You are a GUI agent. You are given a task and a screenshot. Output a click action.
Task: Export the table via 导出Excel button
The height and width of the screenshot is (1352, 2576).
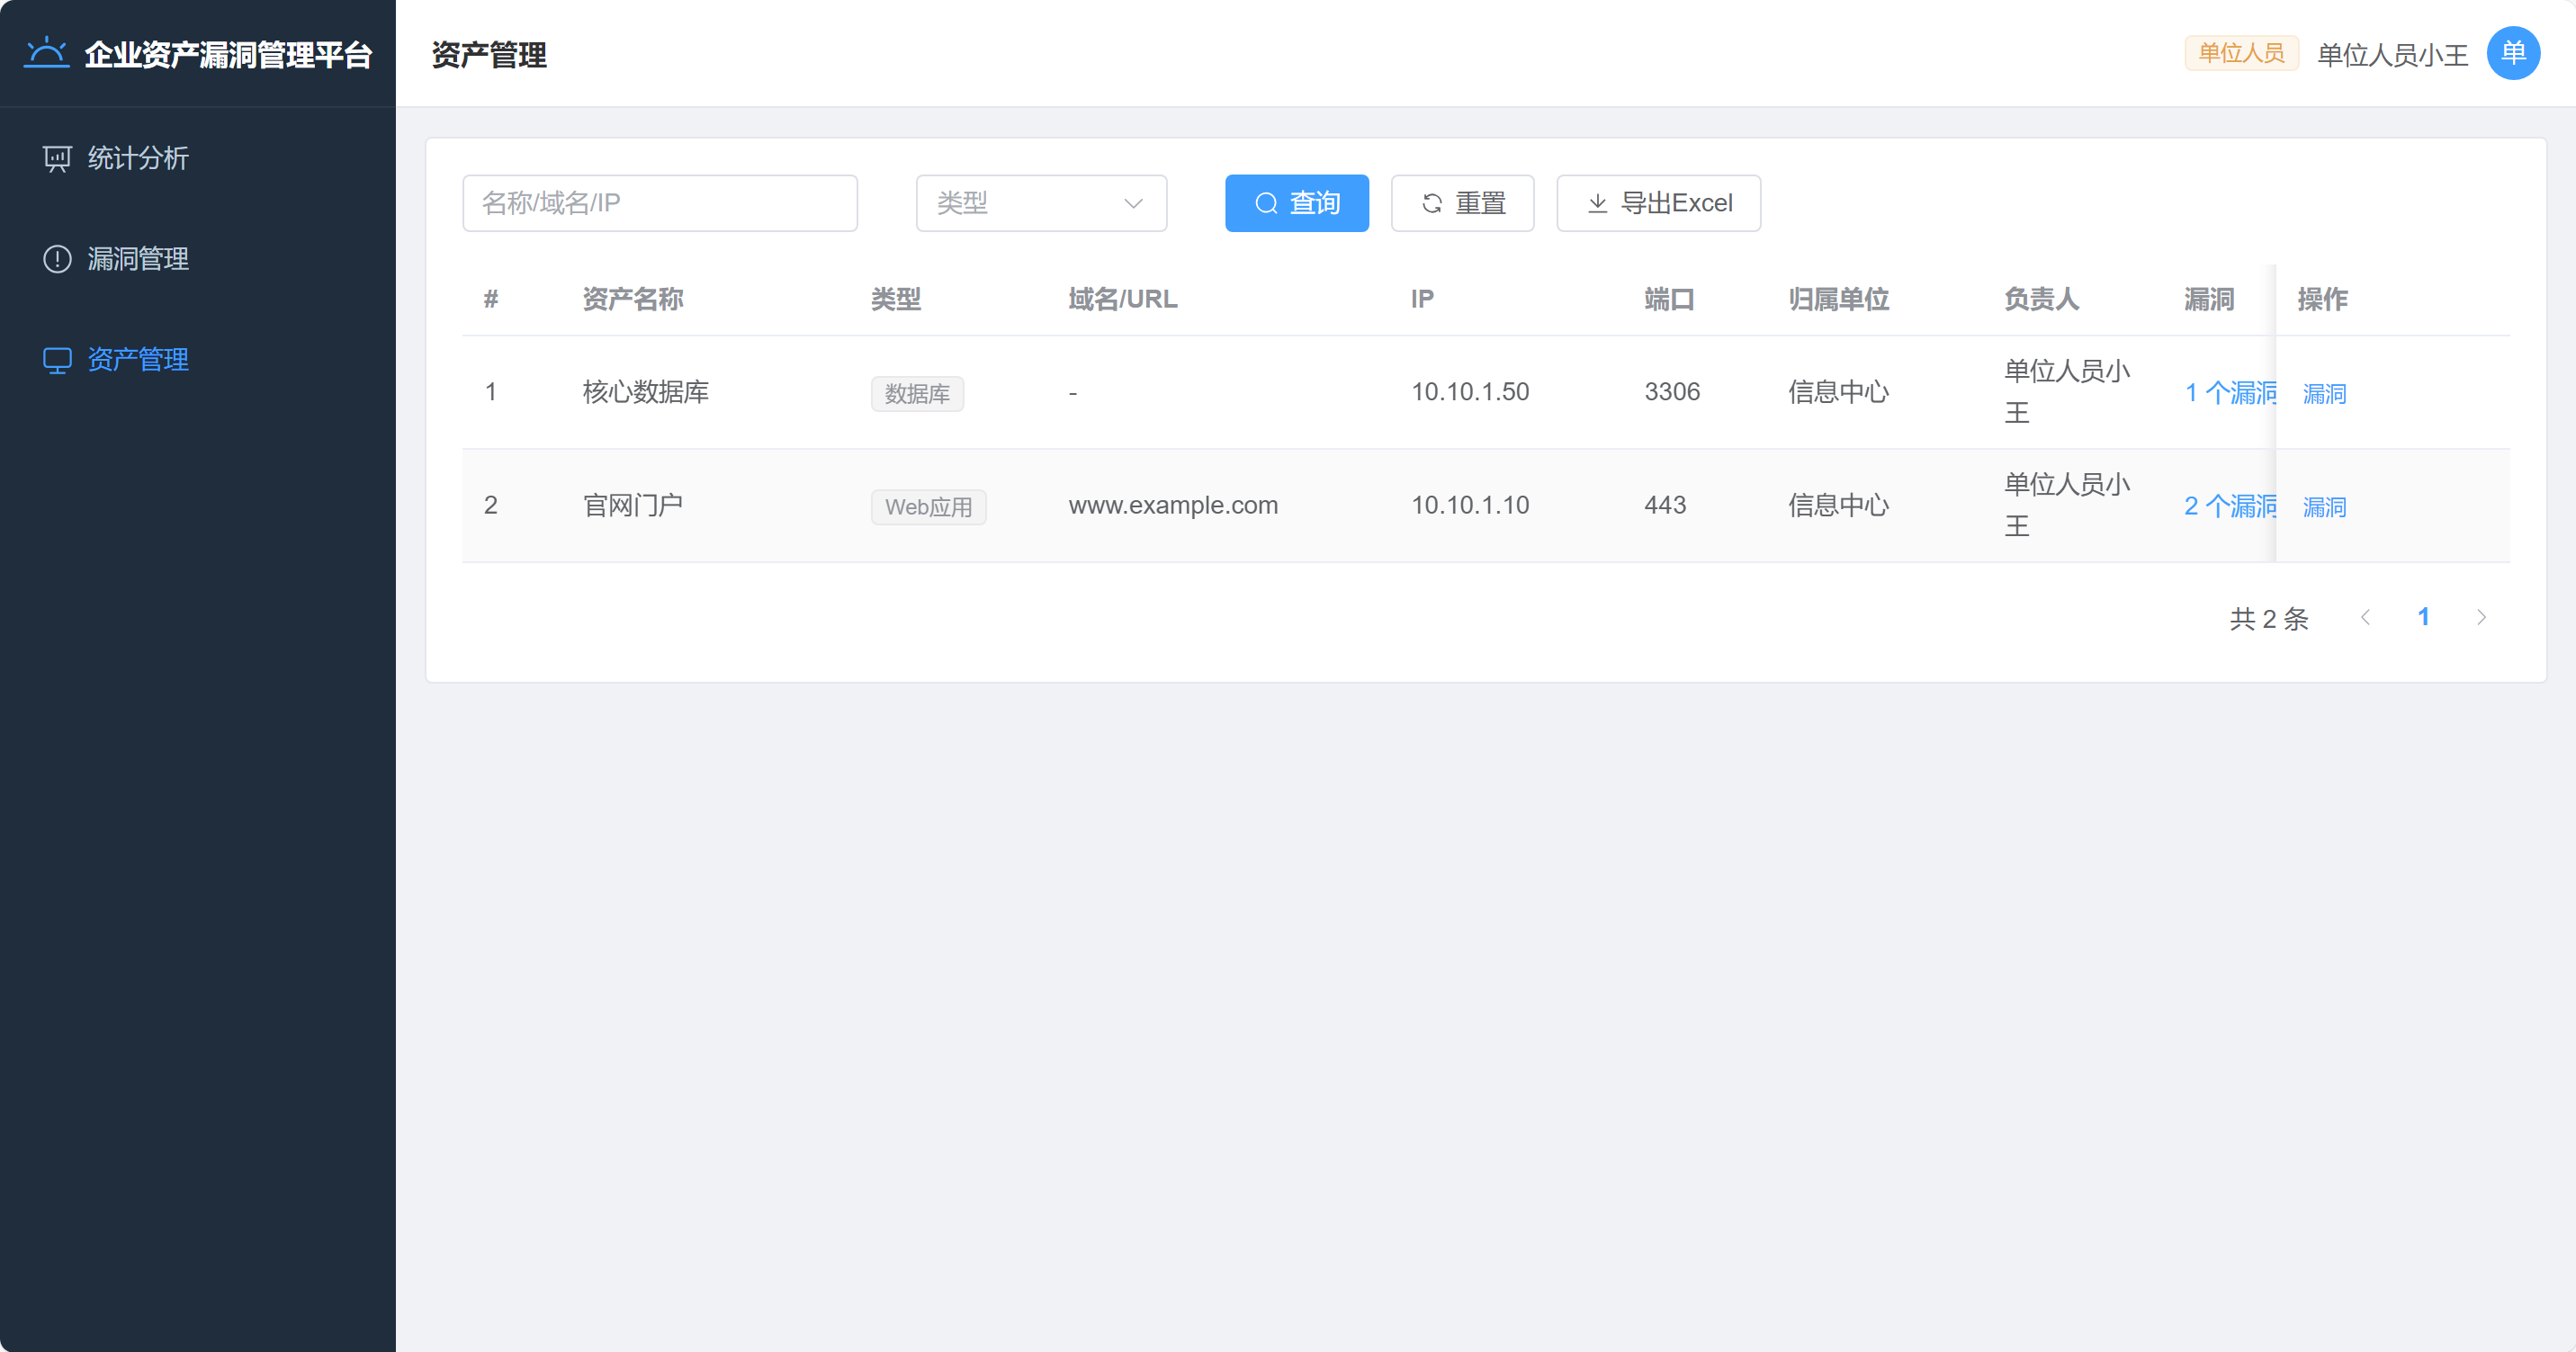[x=1658, y=203]
